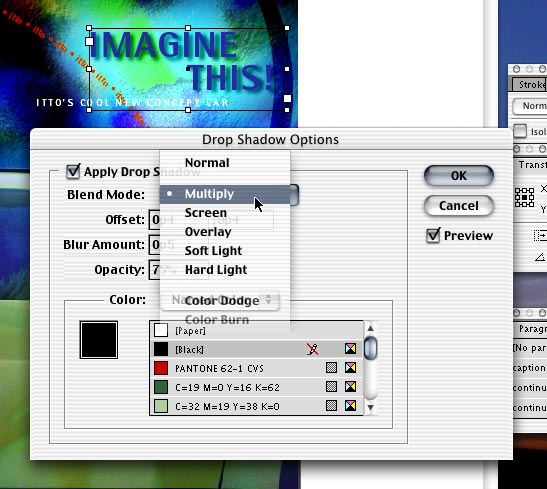Click the color type icon on C=32 M=19 Y=38 K=0 row
The width and height of the screenshot is (547, 489).
point(331,405)
